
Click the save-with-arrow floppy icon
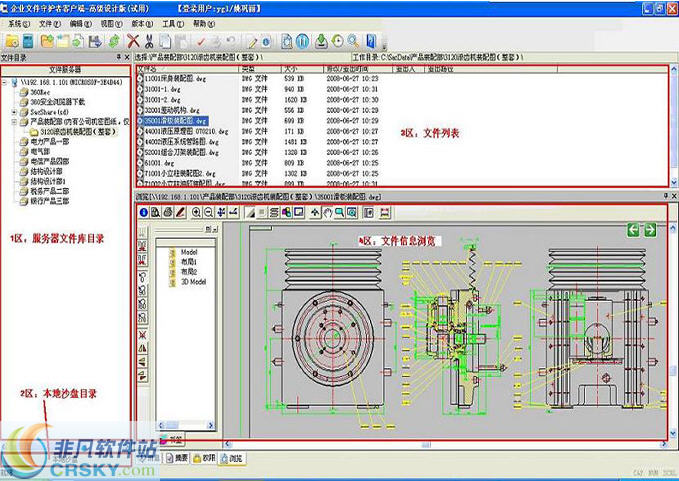coord(95,41)
